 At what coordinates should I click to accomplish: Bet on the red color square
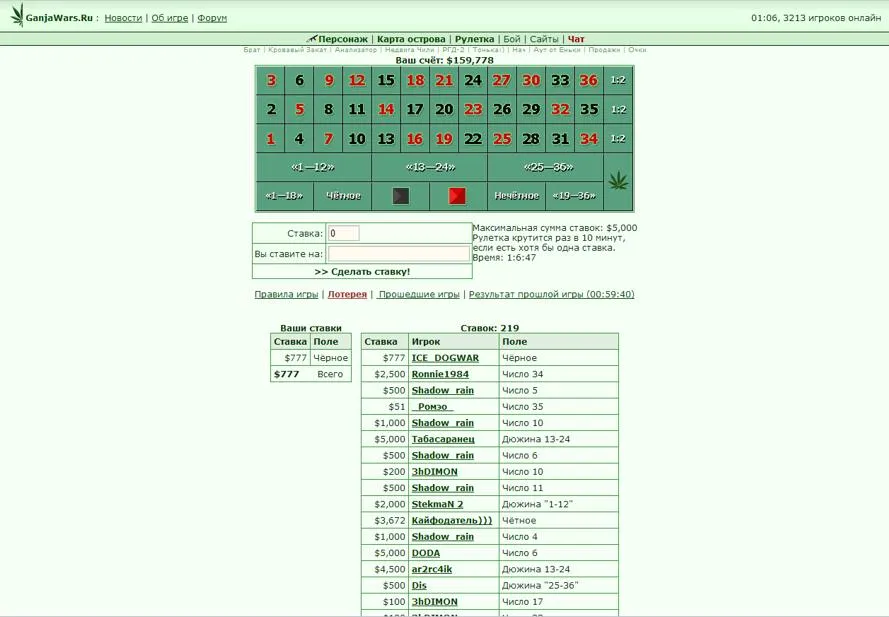[x=457, y=196]
